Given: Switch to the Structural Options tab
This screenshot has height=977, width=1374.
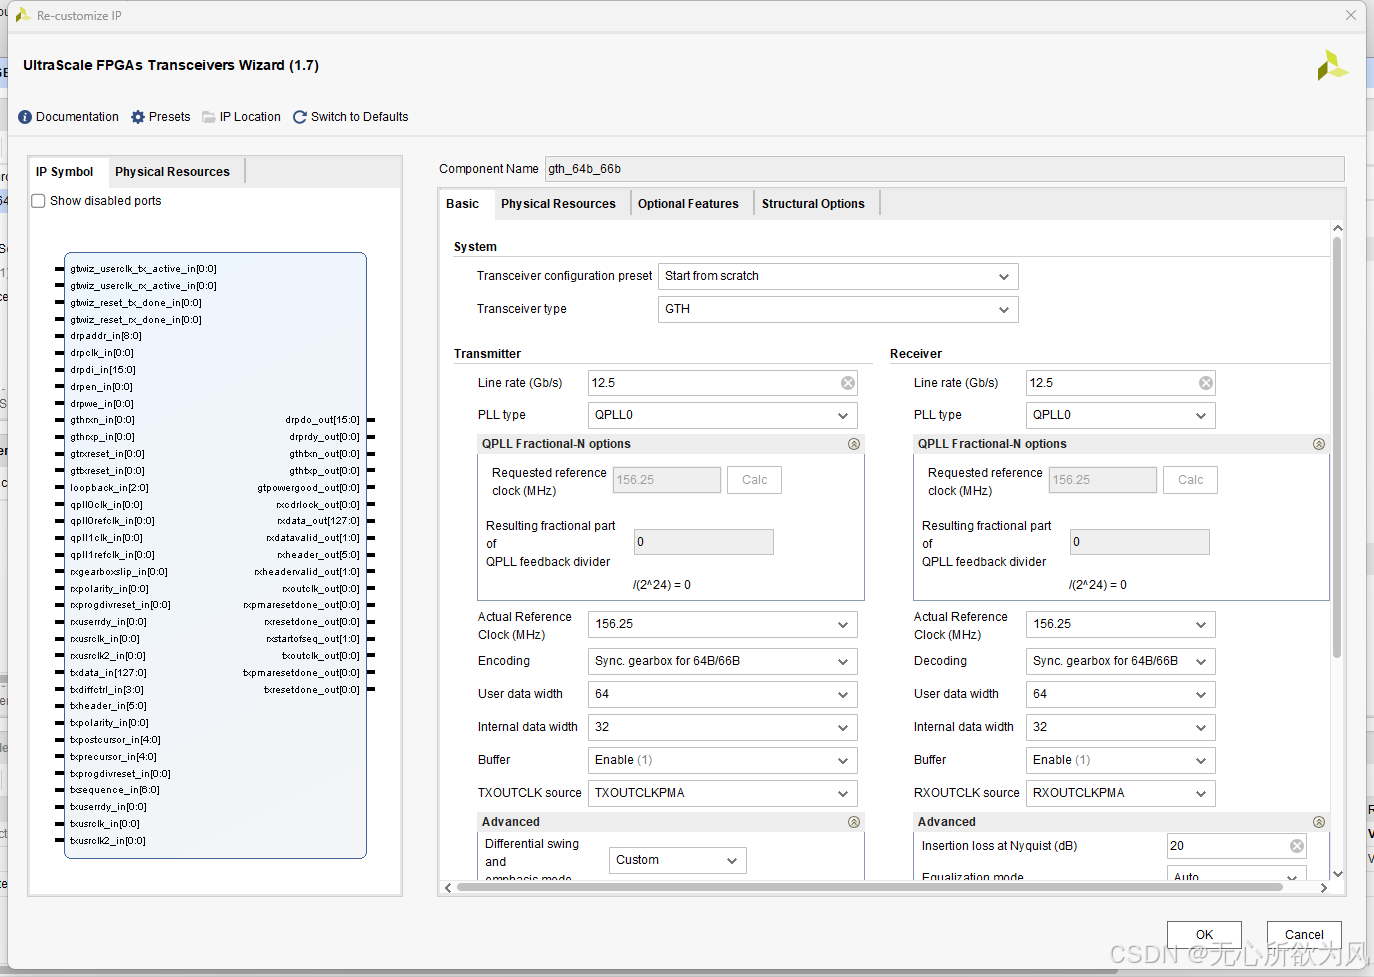Looking at the screenshot, I should tap(813, 203).
